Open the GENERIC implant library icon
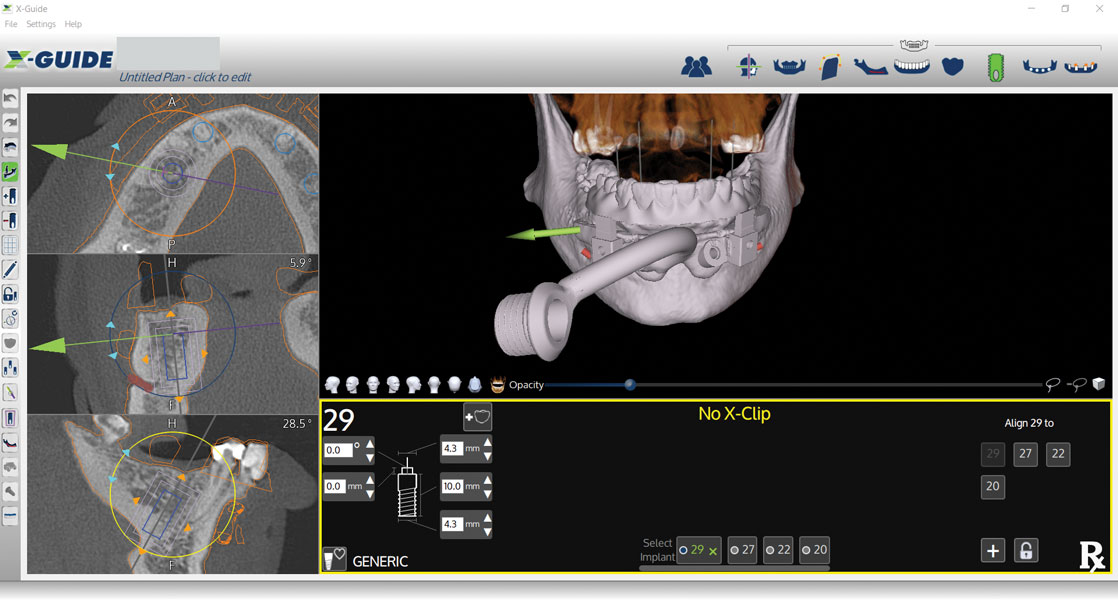This screenshot has height=600, width=1118. click(x=335, y=559)
